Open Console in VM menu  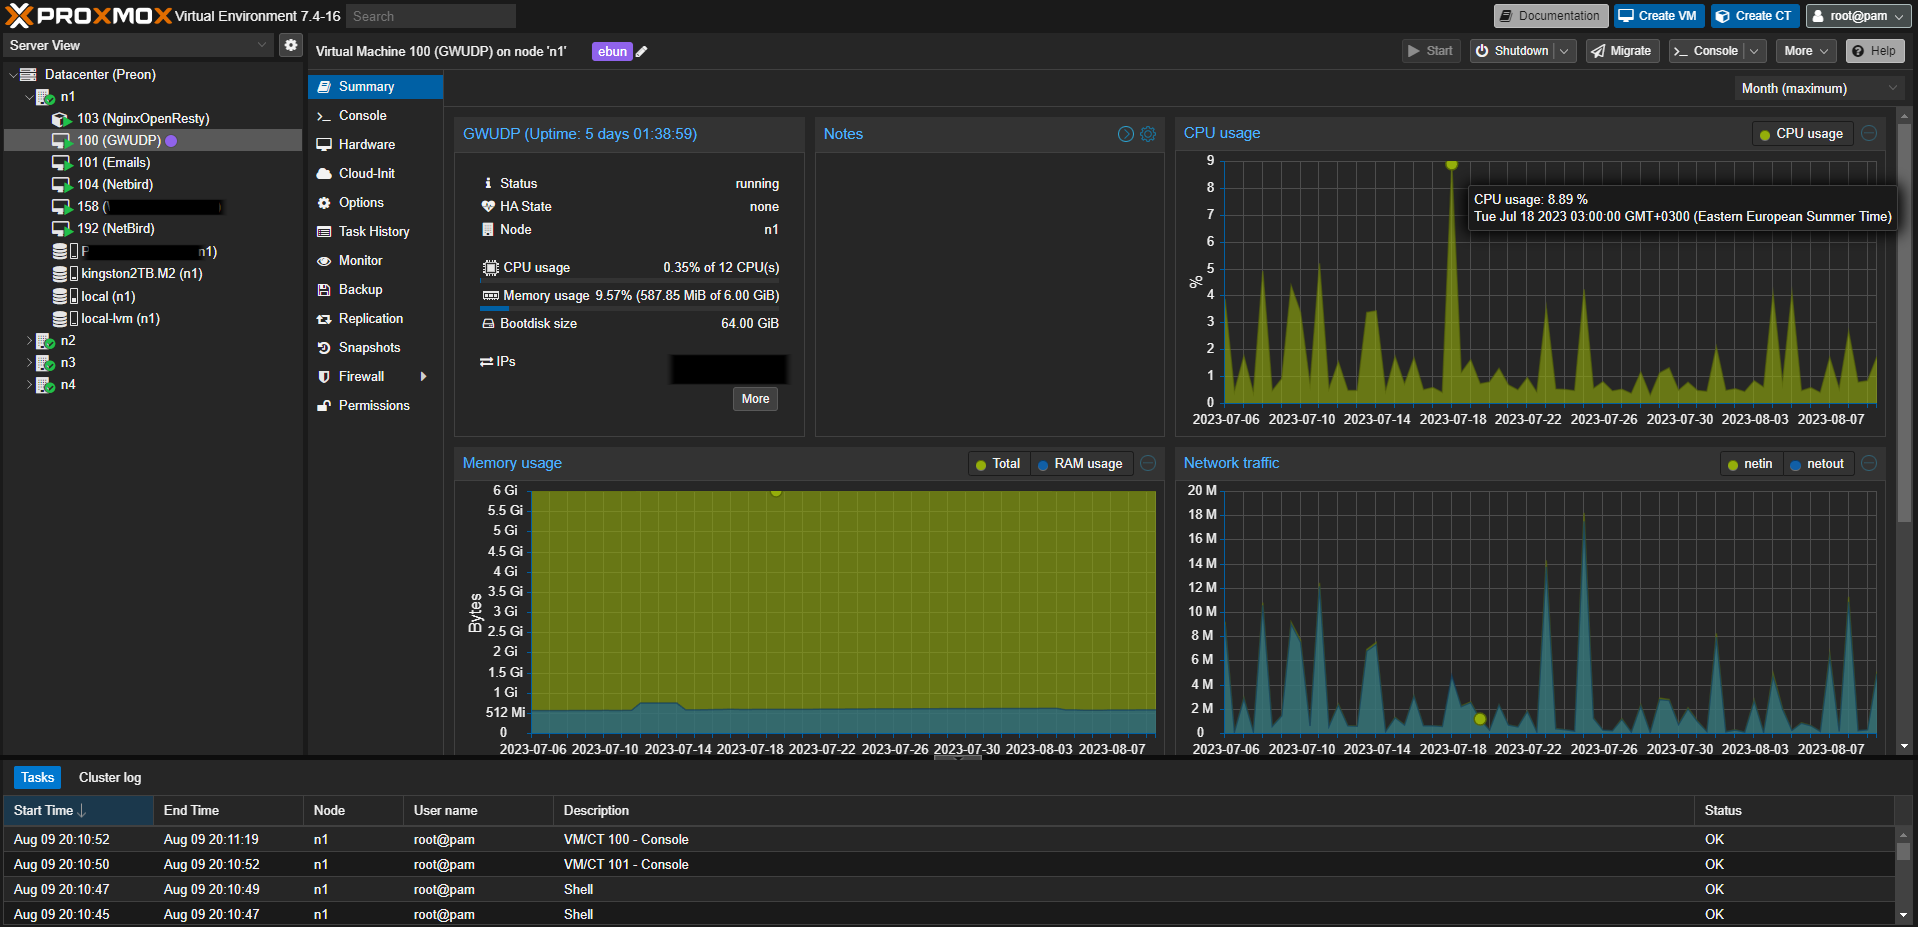click(375, 116)
